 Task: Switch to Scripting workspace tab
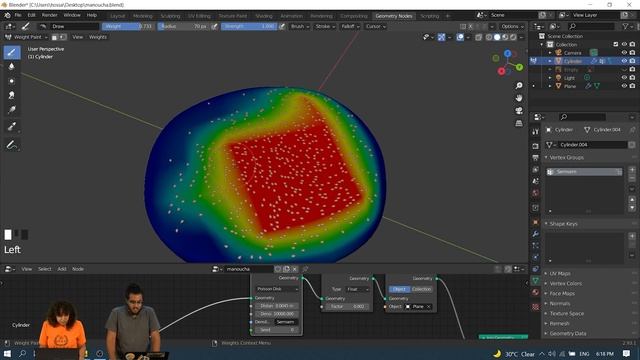click(429, 16)
